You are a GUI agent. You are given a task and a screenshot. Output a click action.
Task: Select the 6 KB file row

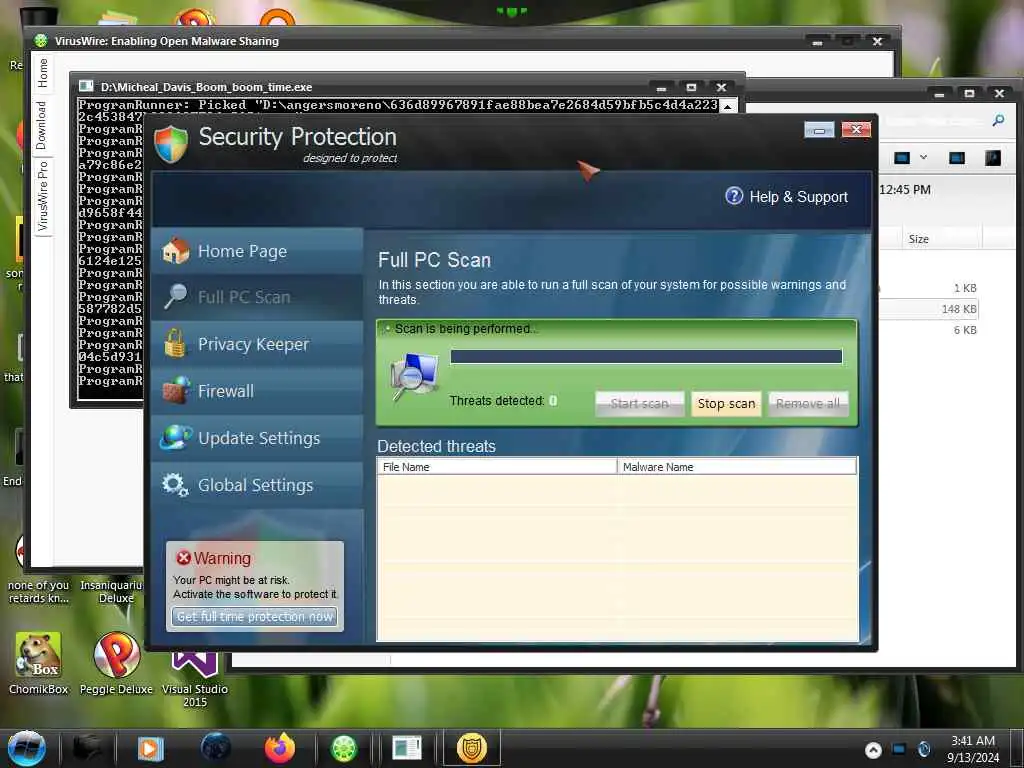tap(929, 330)
